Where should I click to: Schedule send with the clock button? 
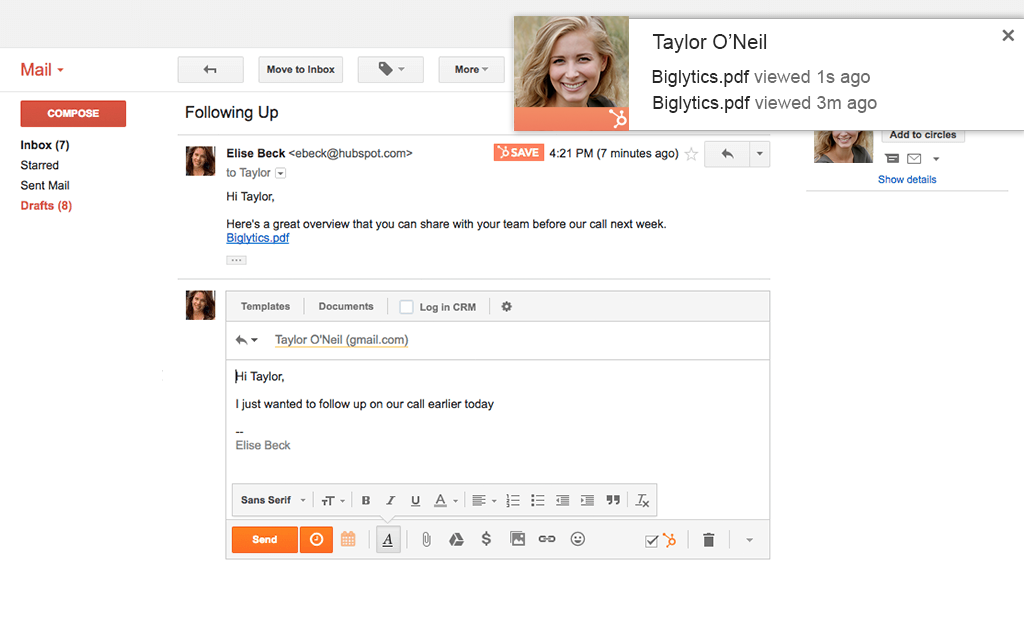[316, 539]
